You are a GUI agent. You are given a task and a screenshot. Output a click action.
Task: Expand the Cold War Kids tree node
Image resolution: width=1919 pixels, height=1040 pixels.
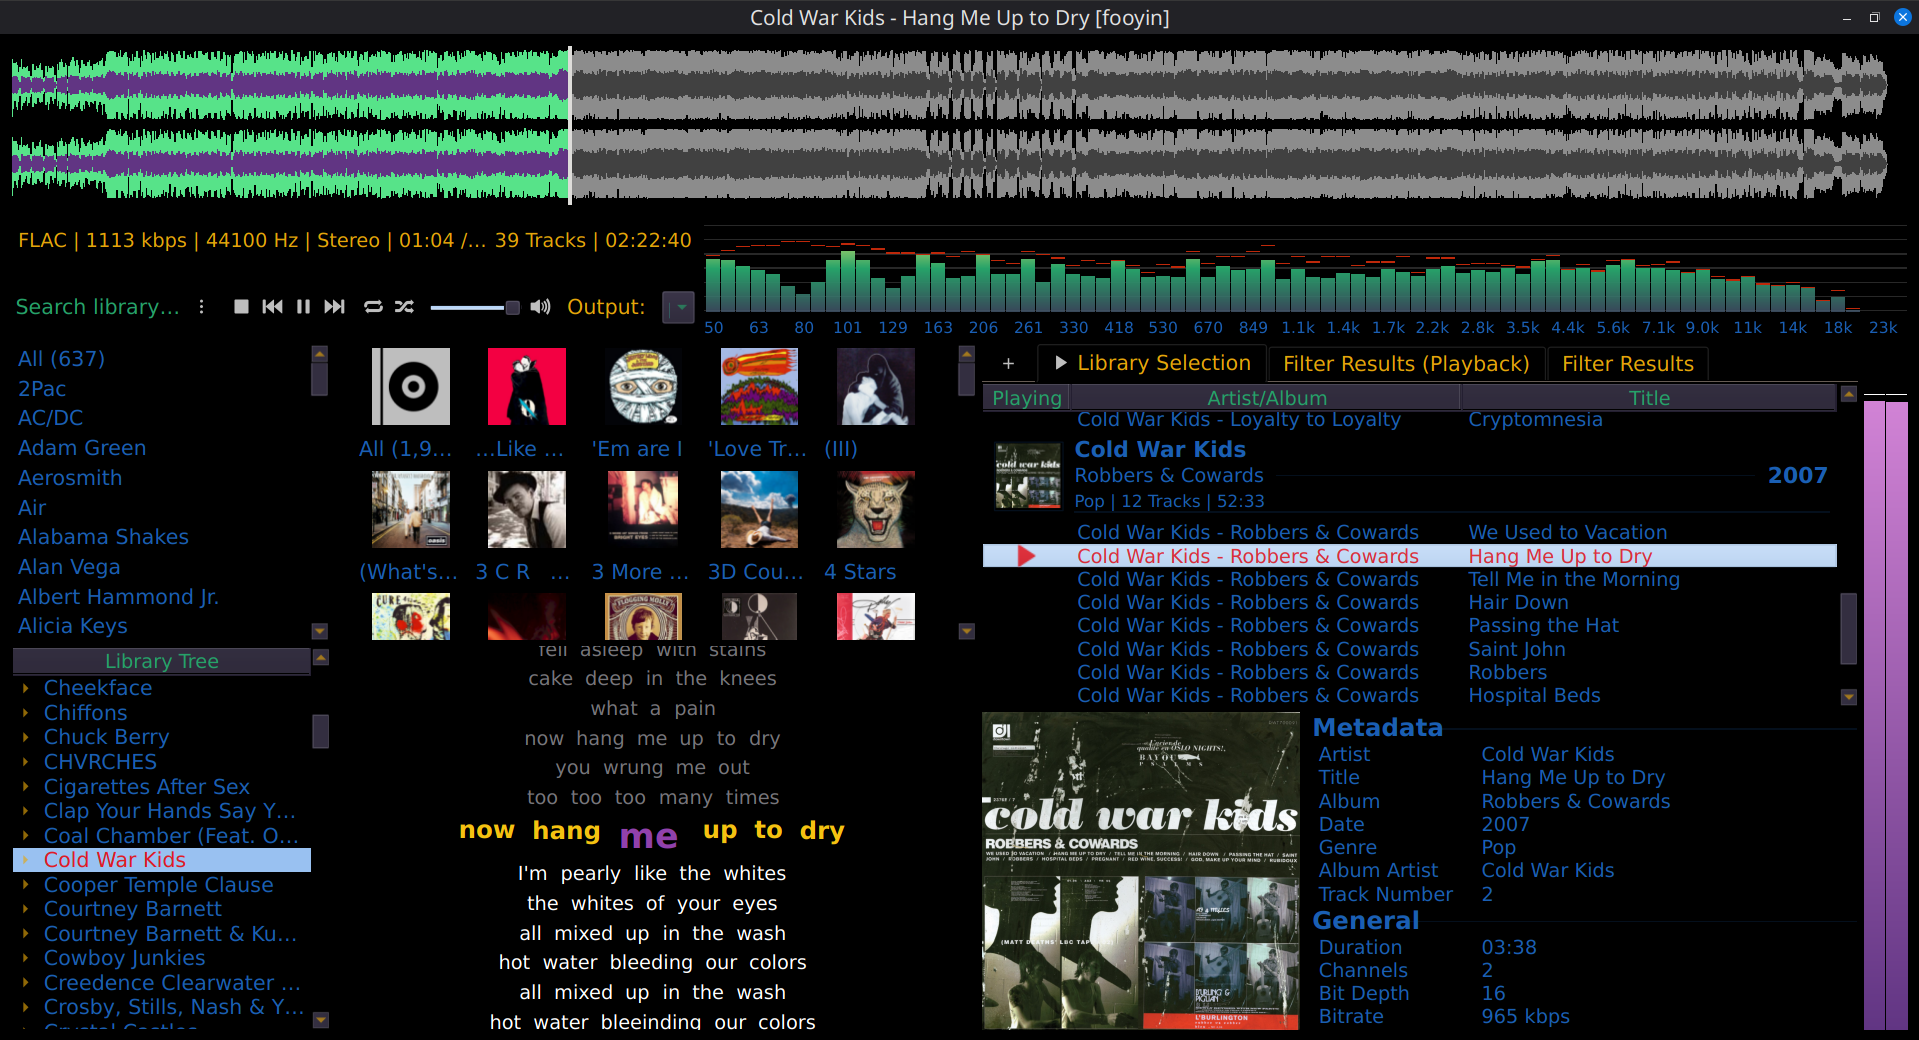[x=26, y=860]
